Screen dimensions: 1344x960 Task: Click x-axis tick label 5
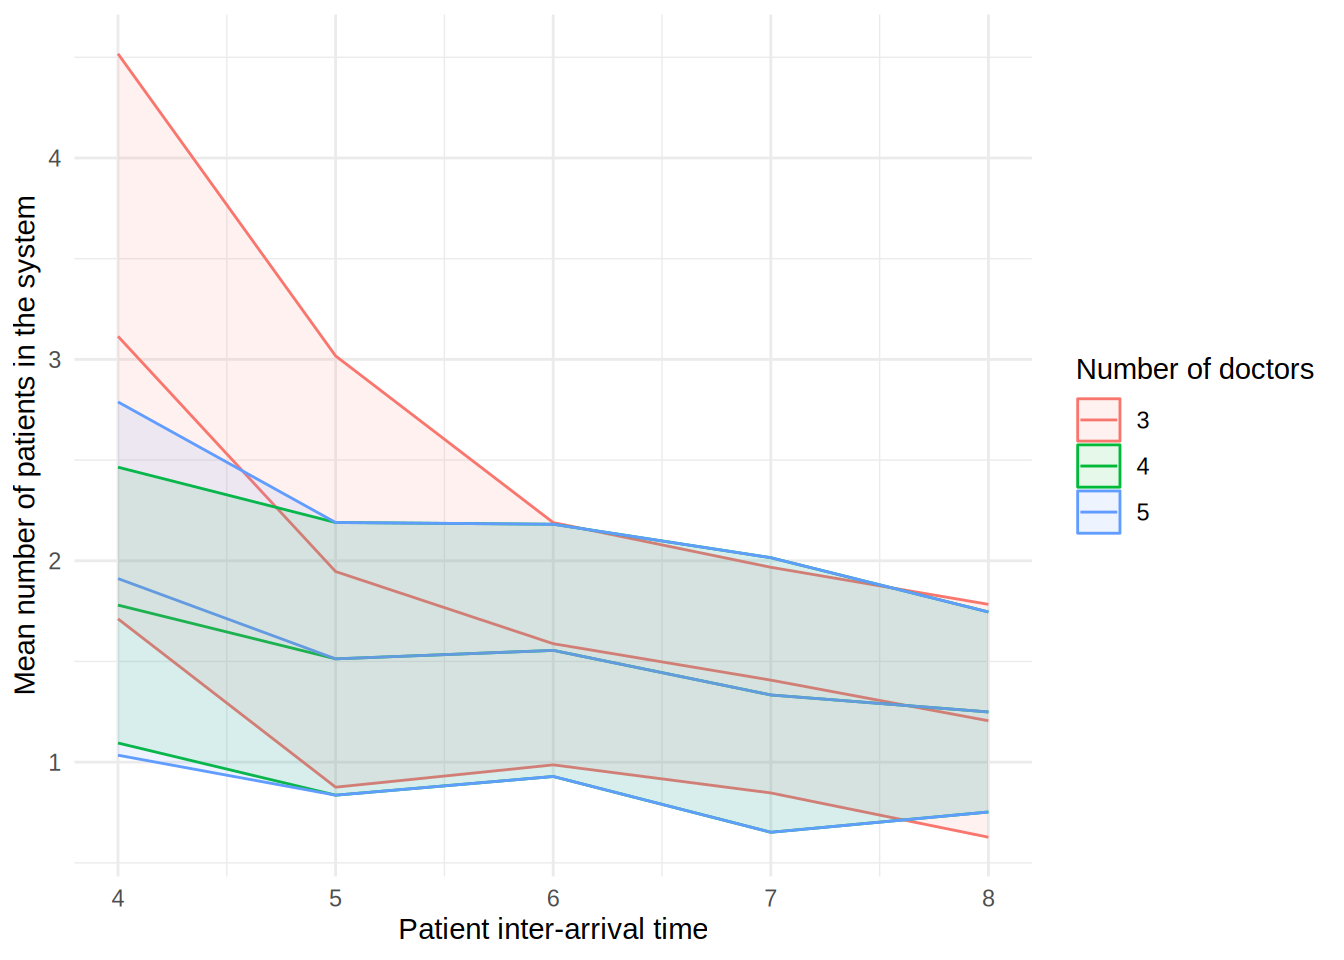click(x=335, y=899)
